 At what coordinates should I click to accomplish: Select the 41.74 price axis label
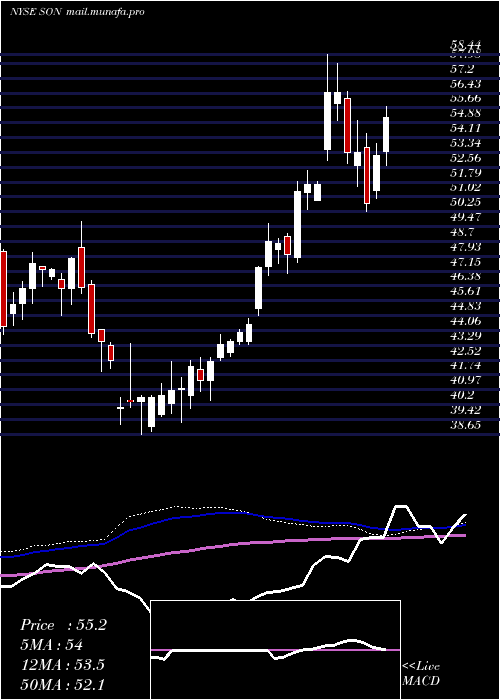click(466, 365)
